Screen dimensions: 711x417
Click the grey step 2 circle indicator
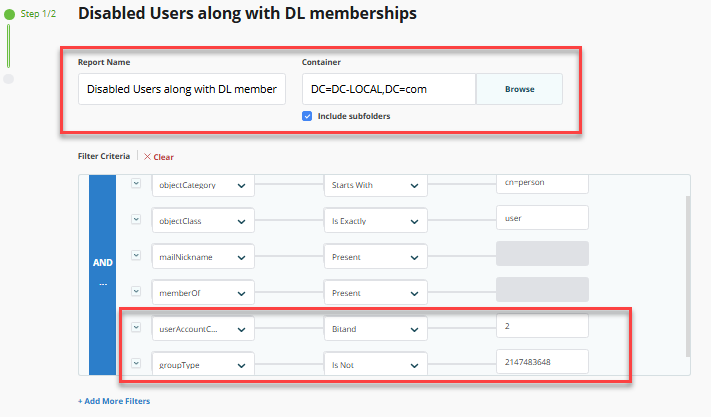click(x=9, y=78)
